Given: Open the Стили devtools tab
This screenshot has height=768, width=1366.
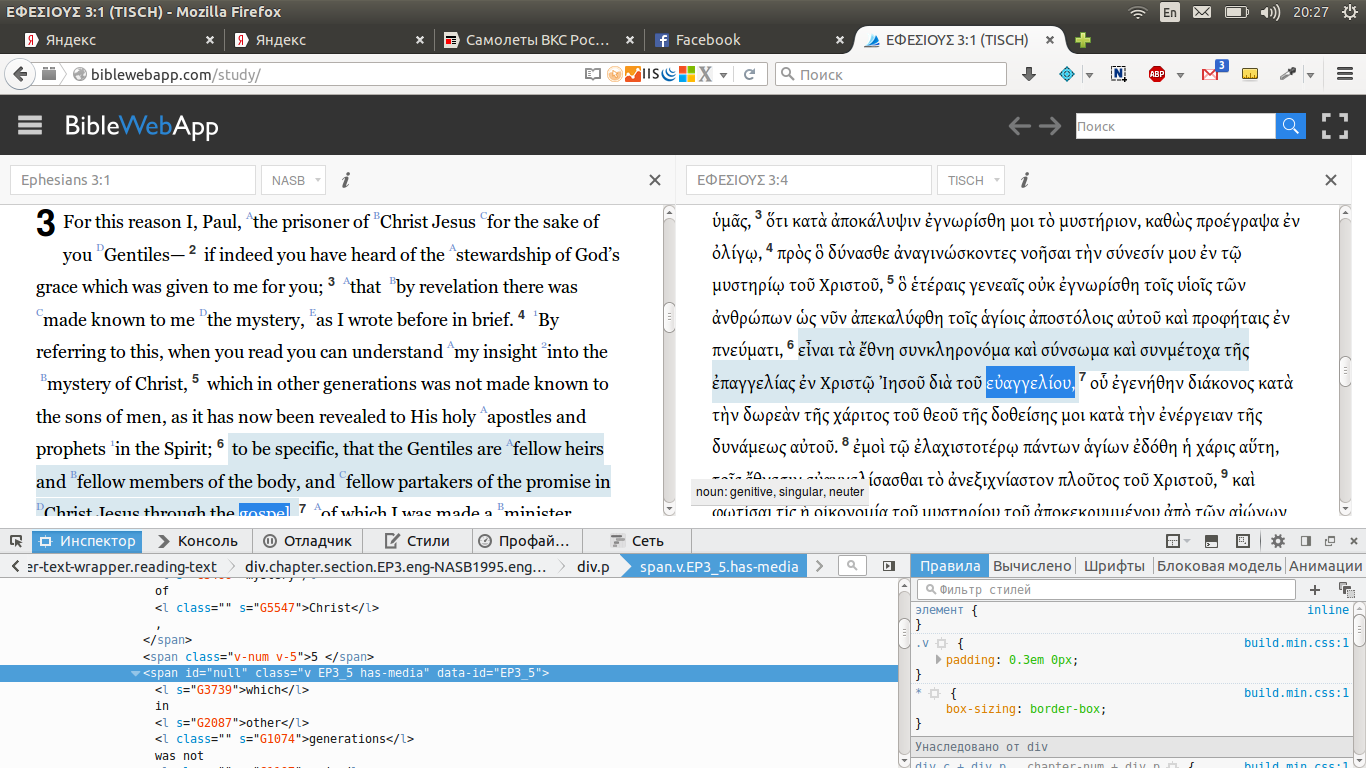Looking at the screenshot, I should click(417, 541).
